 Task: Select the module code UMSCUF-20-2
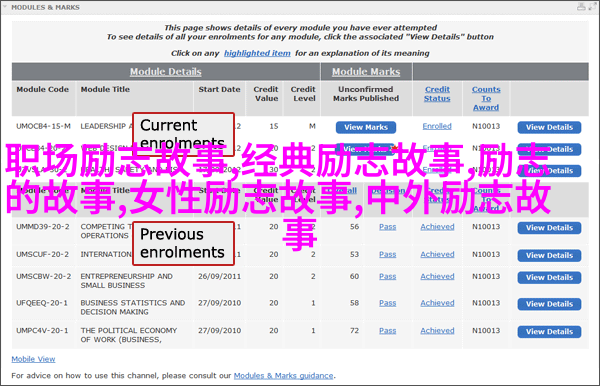click(x=42, y=254)
